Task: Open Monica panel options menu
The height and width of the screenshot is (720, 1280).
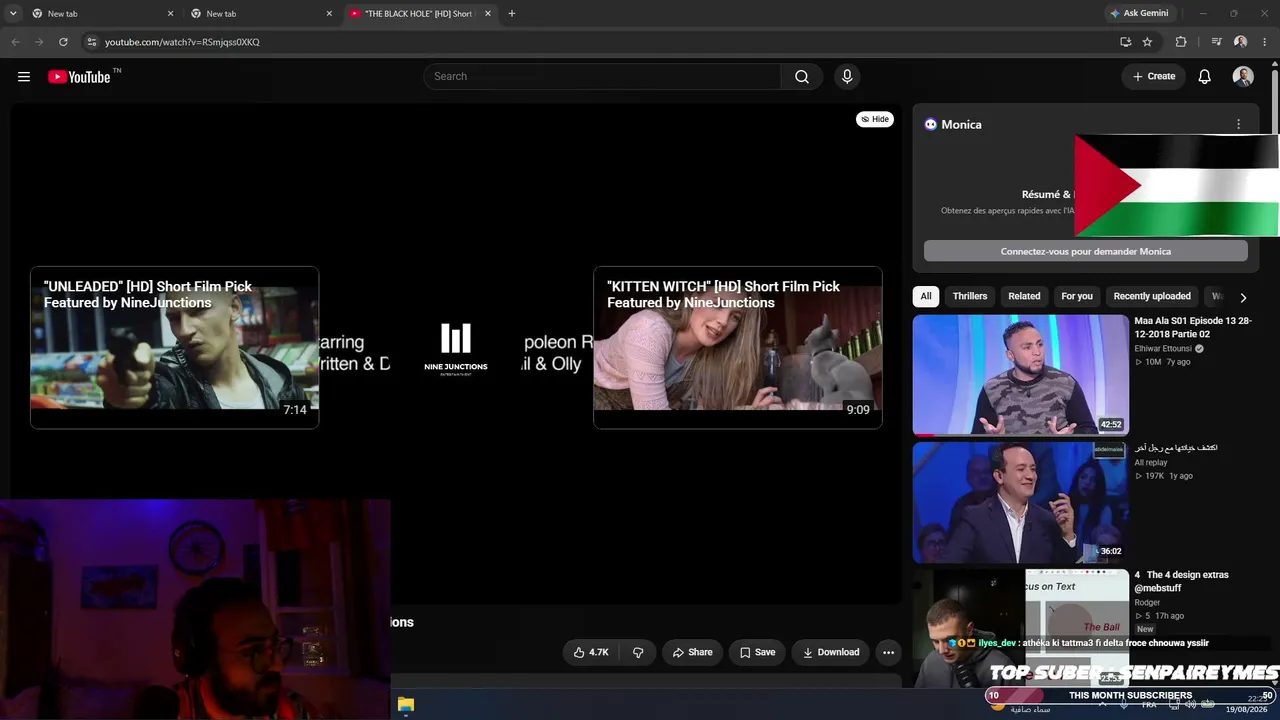Action: (1238, 125)
